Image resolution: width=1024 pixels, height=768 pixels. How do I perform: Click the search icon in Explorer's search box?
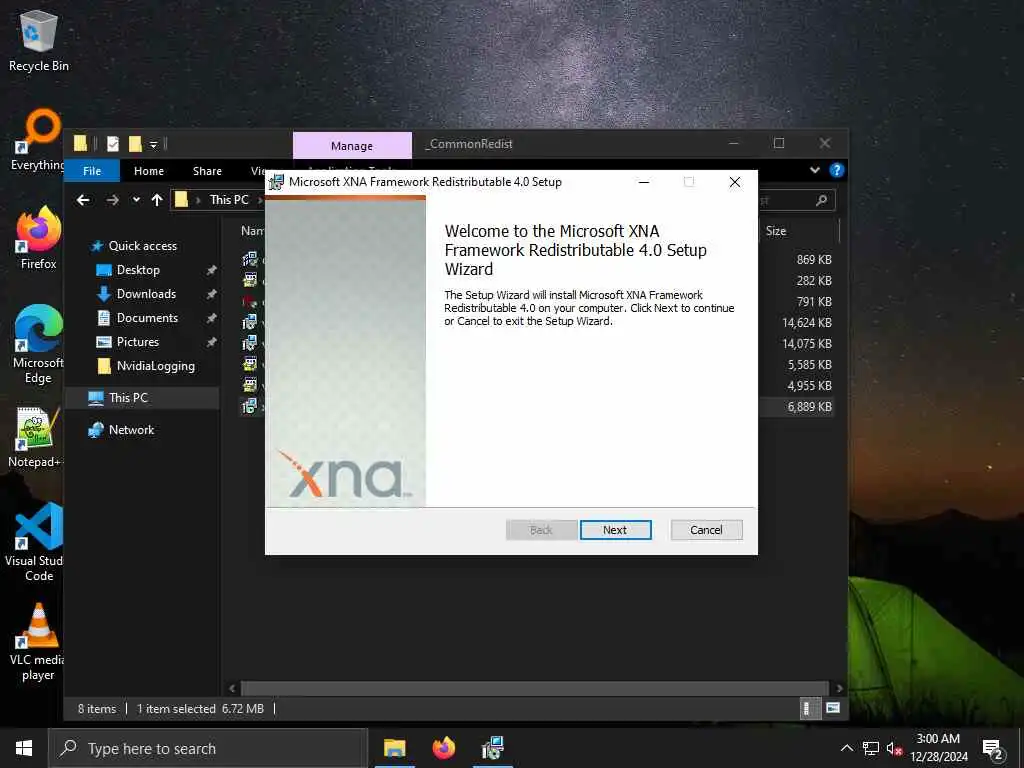coord(822,200)
